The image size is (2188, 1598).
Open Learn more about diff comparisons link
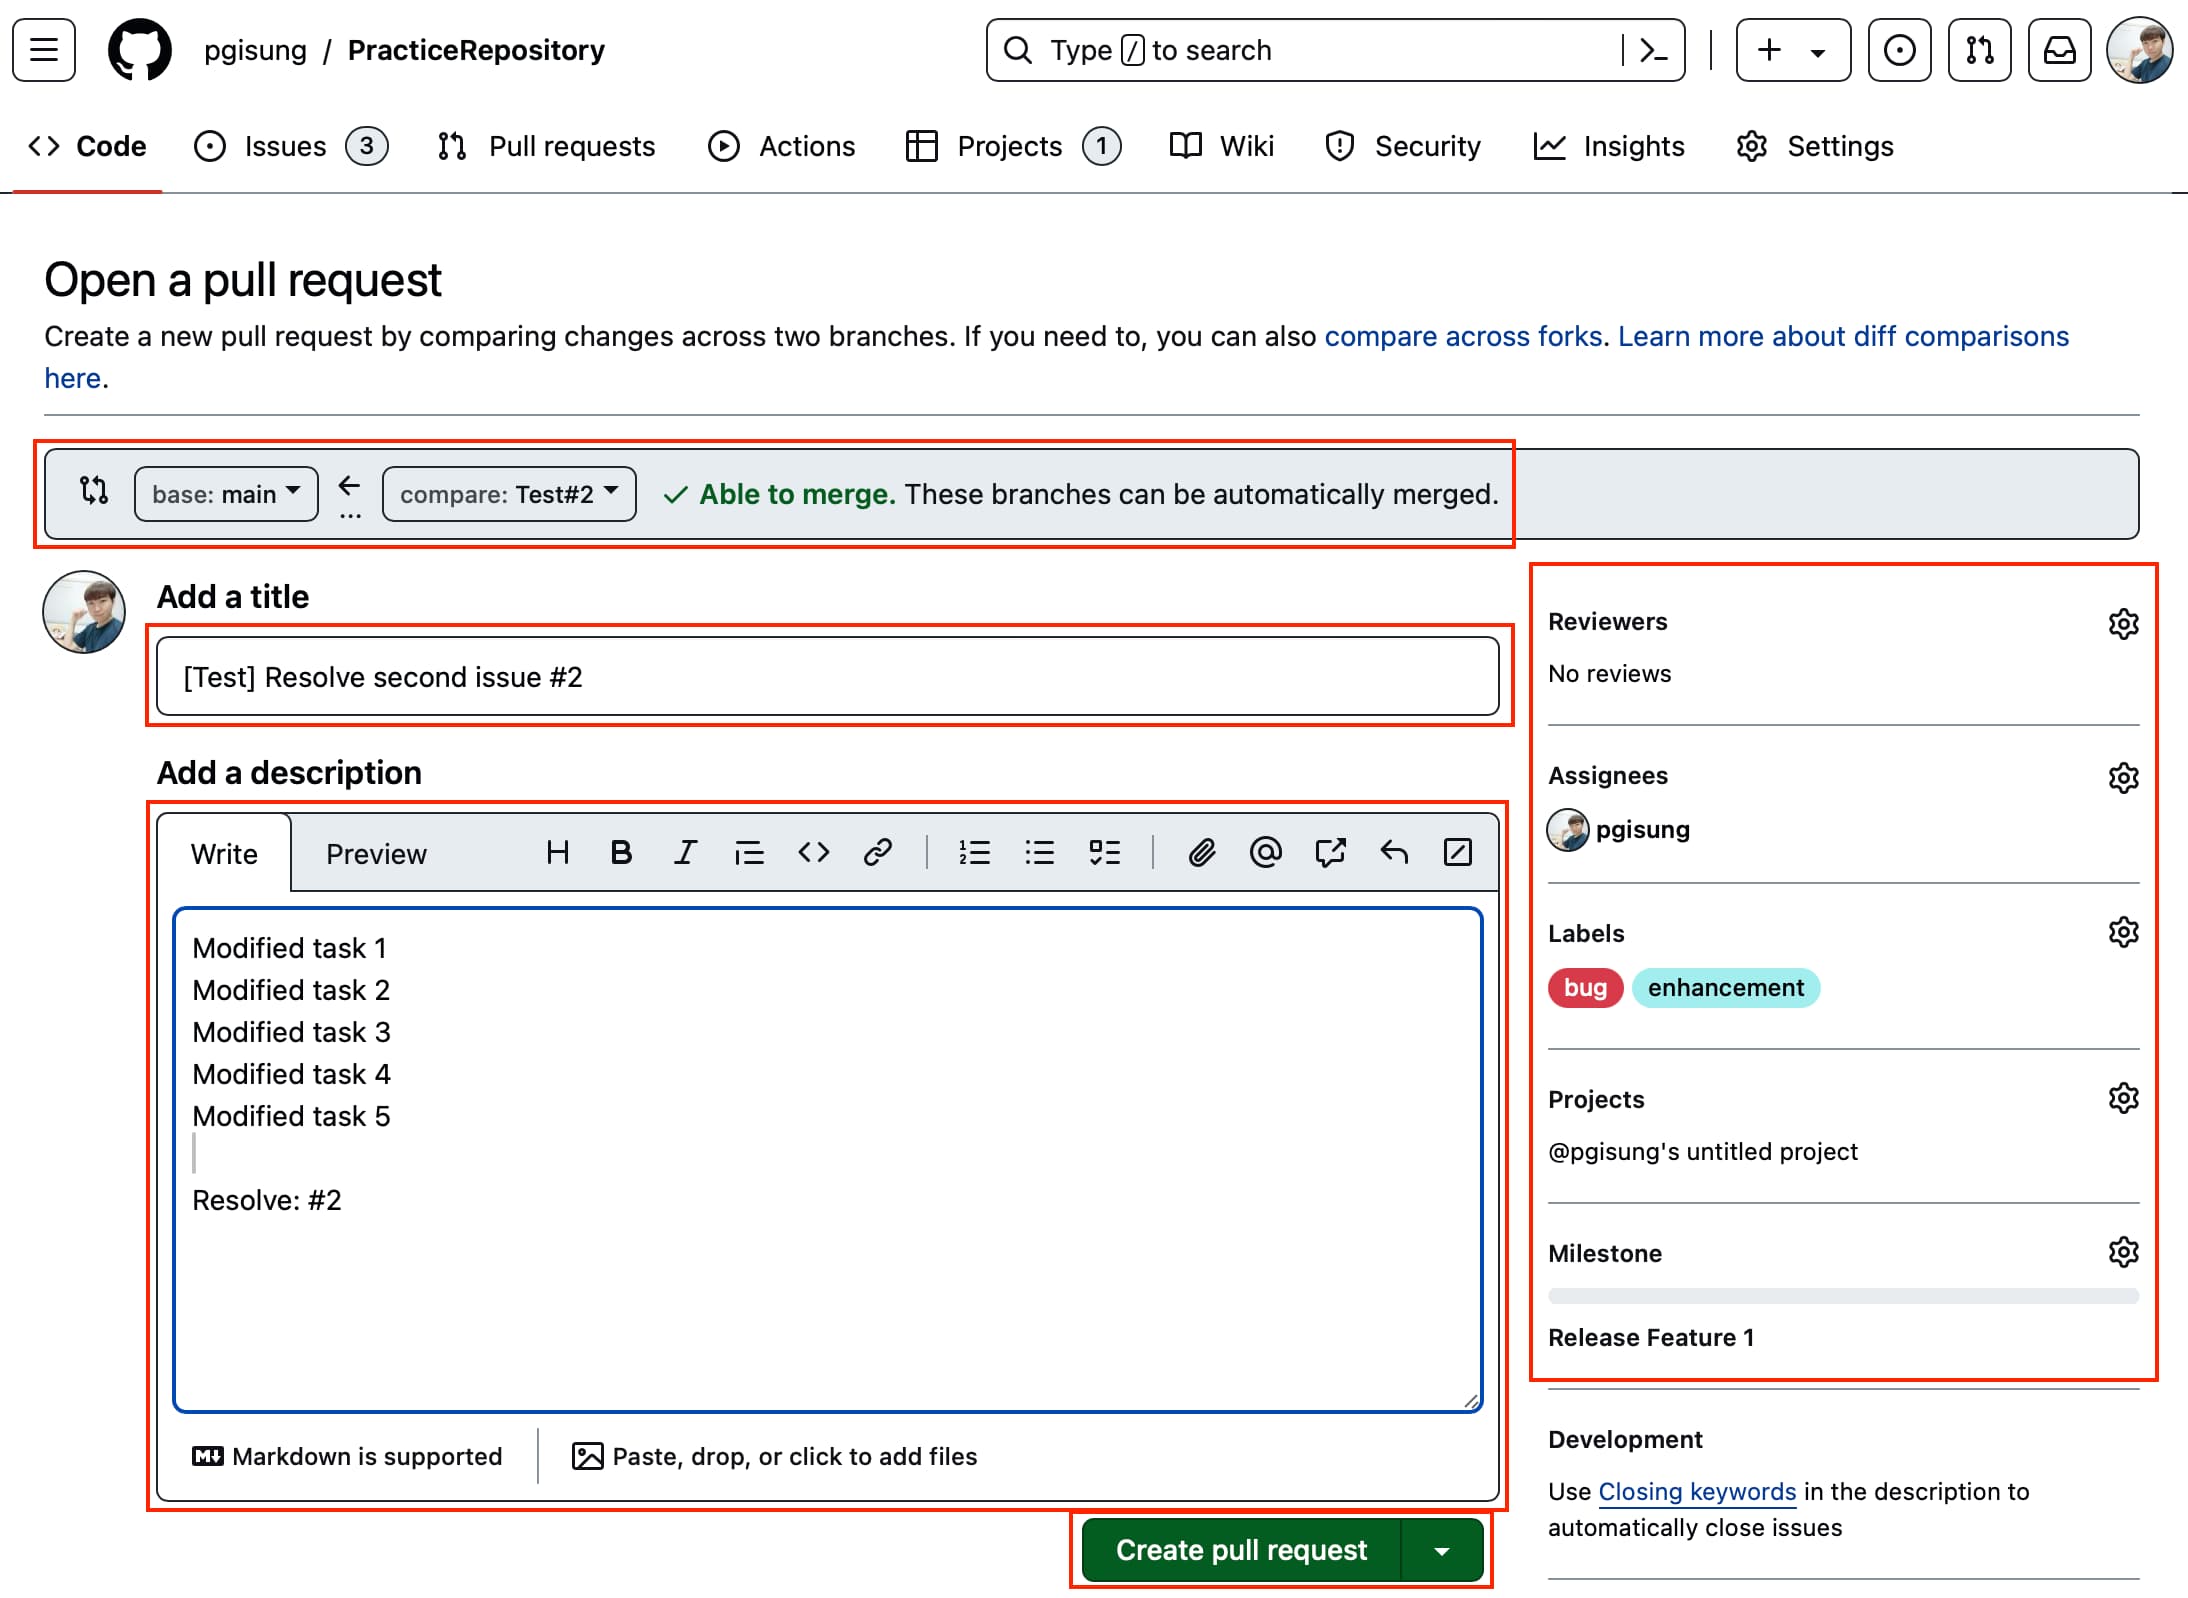click(1843, 336)
